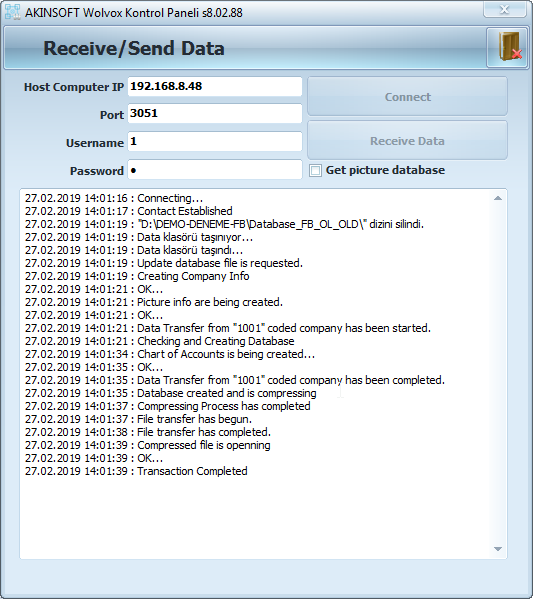Viewport: 533px width, 599px height.
Task: Enable Get picture database checkbox
Action: [315, 170]
